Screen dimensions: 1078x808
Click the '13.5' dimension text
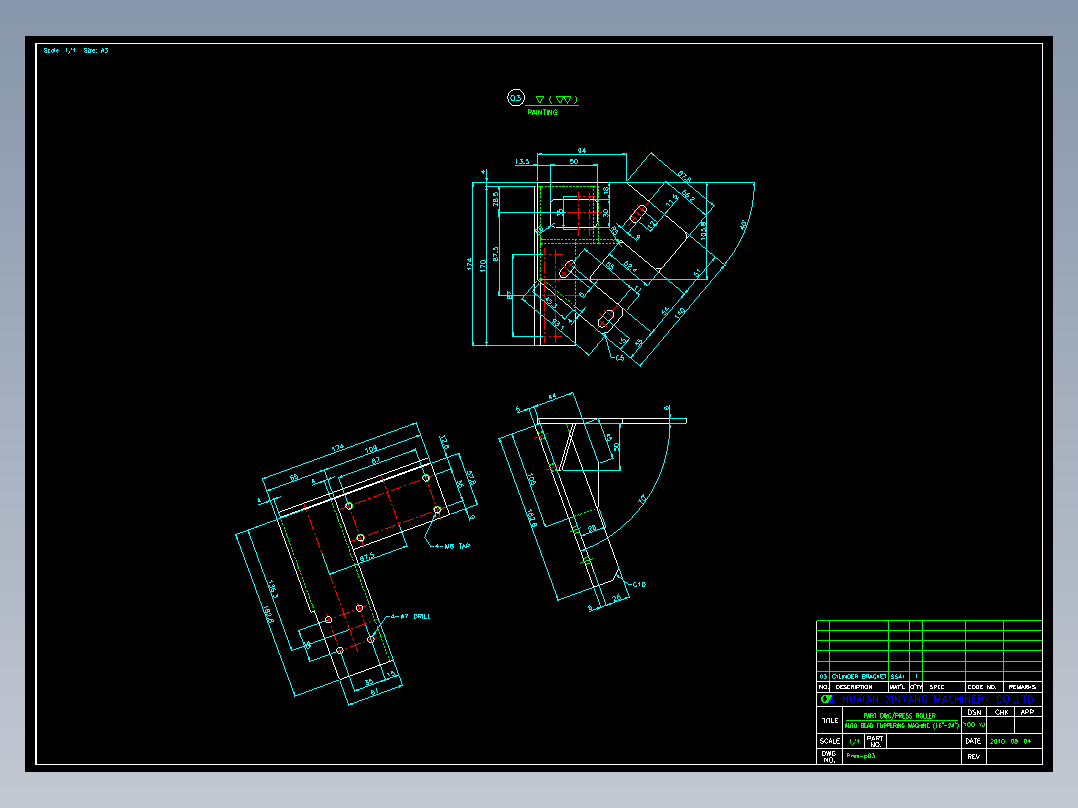click(x=522, y=162)
